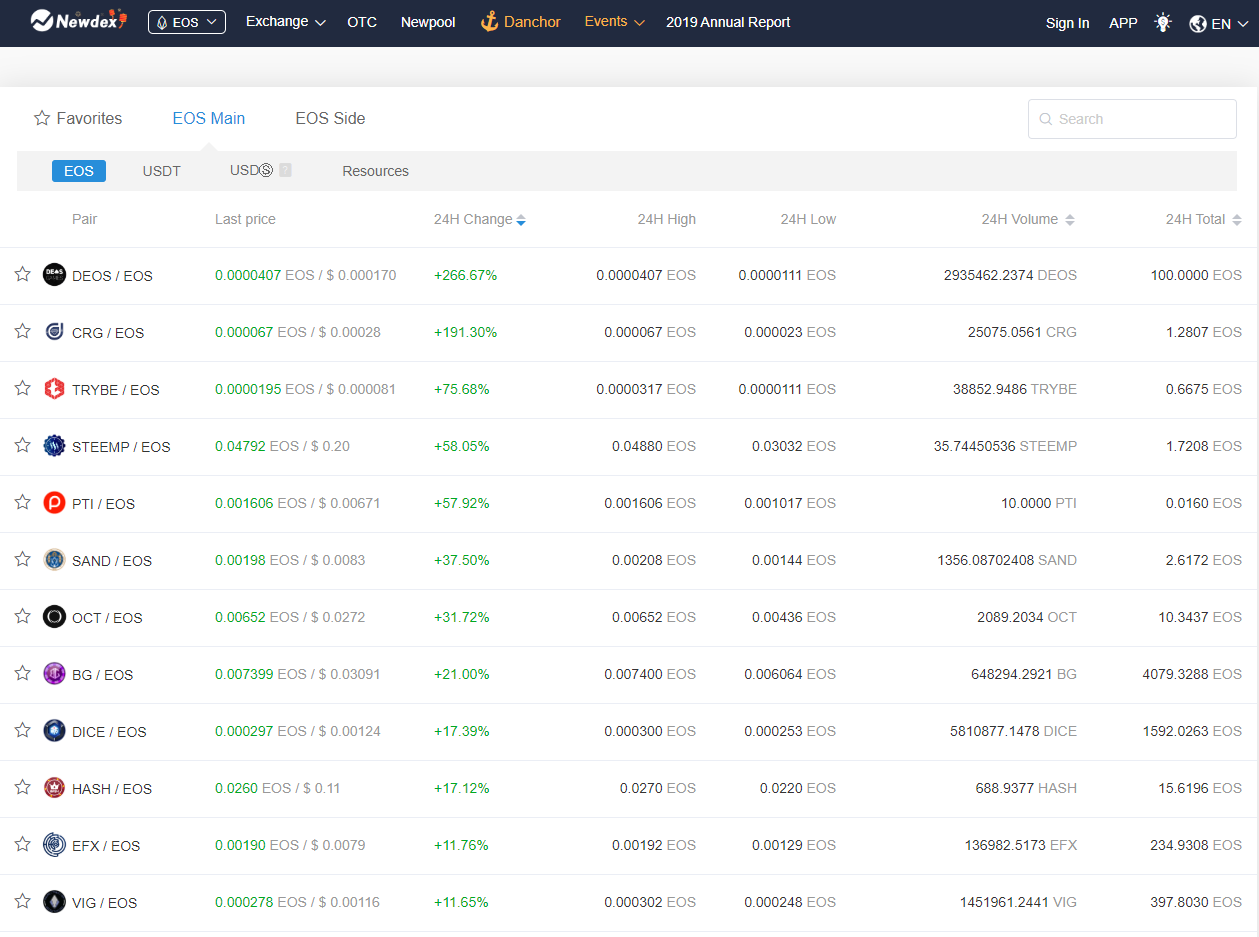Click the STEEMP token icon
The width and height of the screenshot is (1259, 937).
point(54,446)
